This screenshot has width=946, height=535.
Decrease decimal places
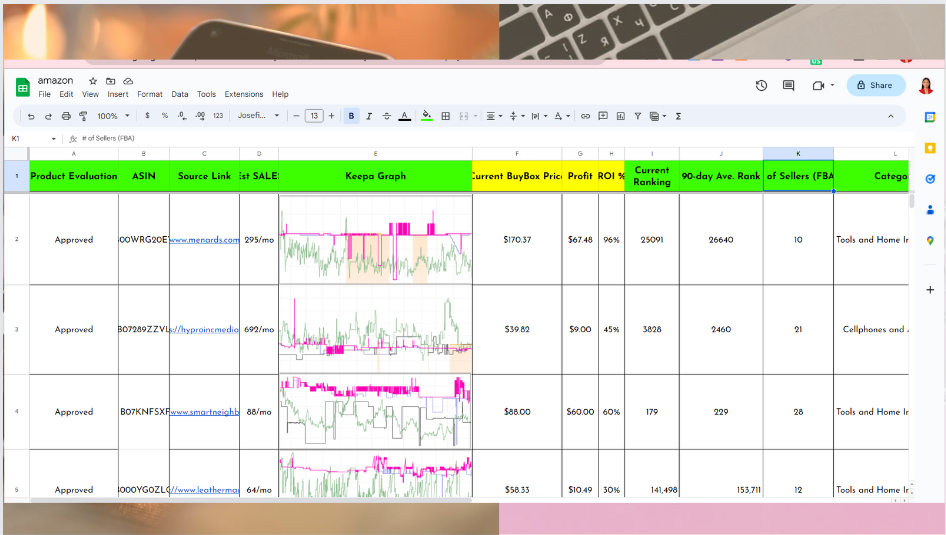[x=182, y=116]
